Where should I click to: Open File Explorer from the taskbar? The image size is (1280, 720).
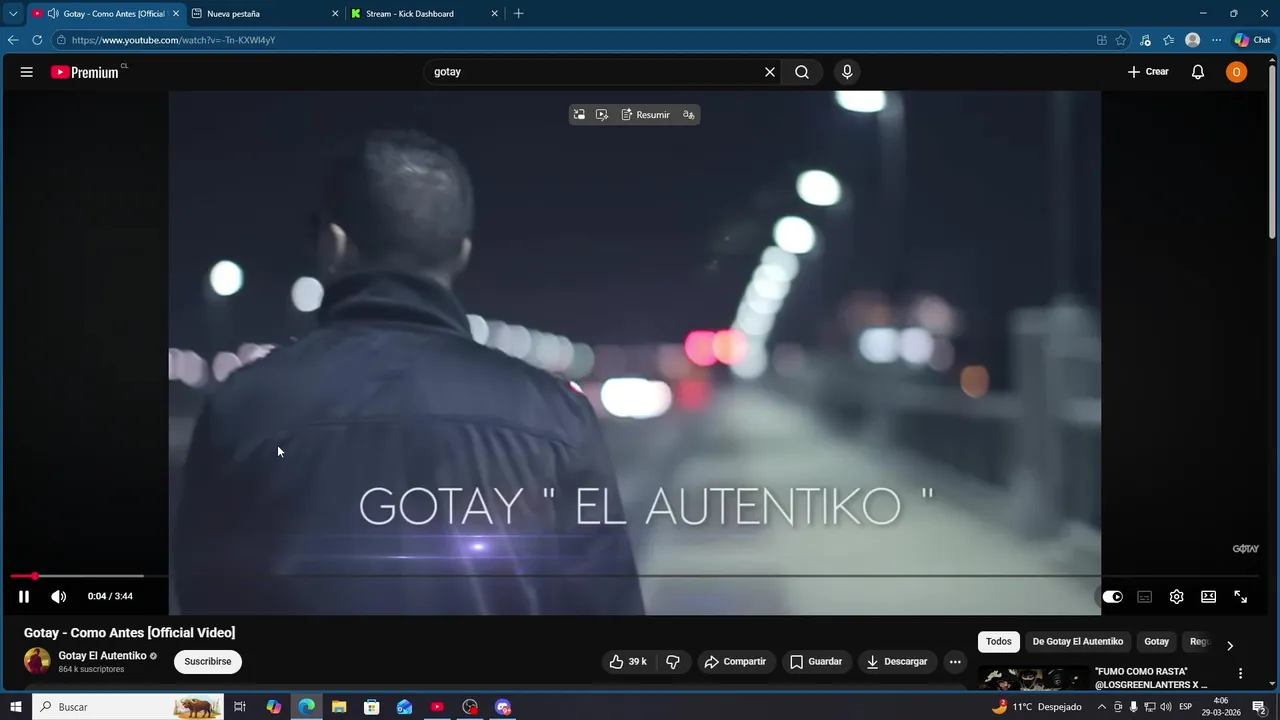(339, 707)
